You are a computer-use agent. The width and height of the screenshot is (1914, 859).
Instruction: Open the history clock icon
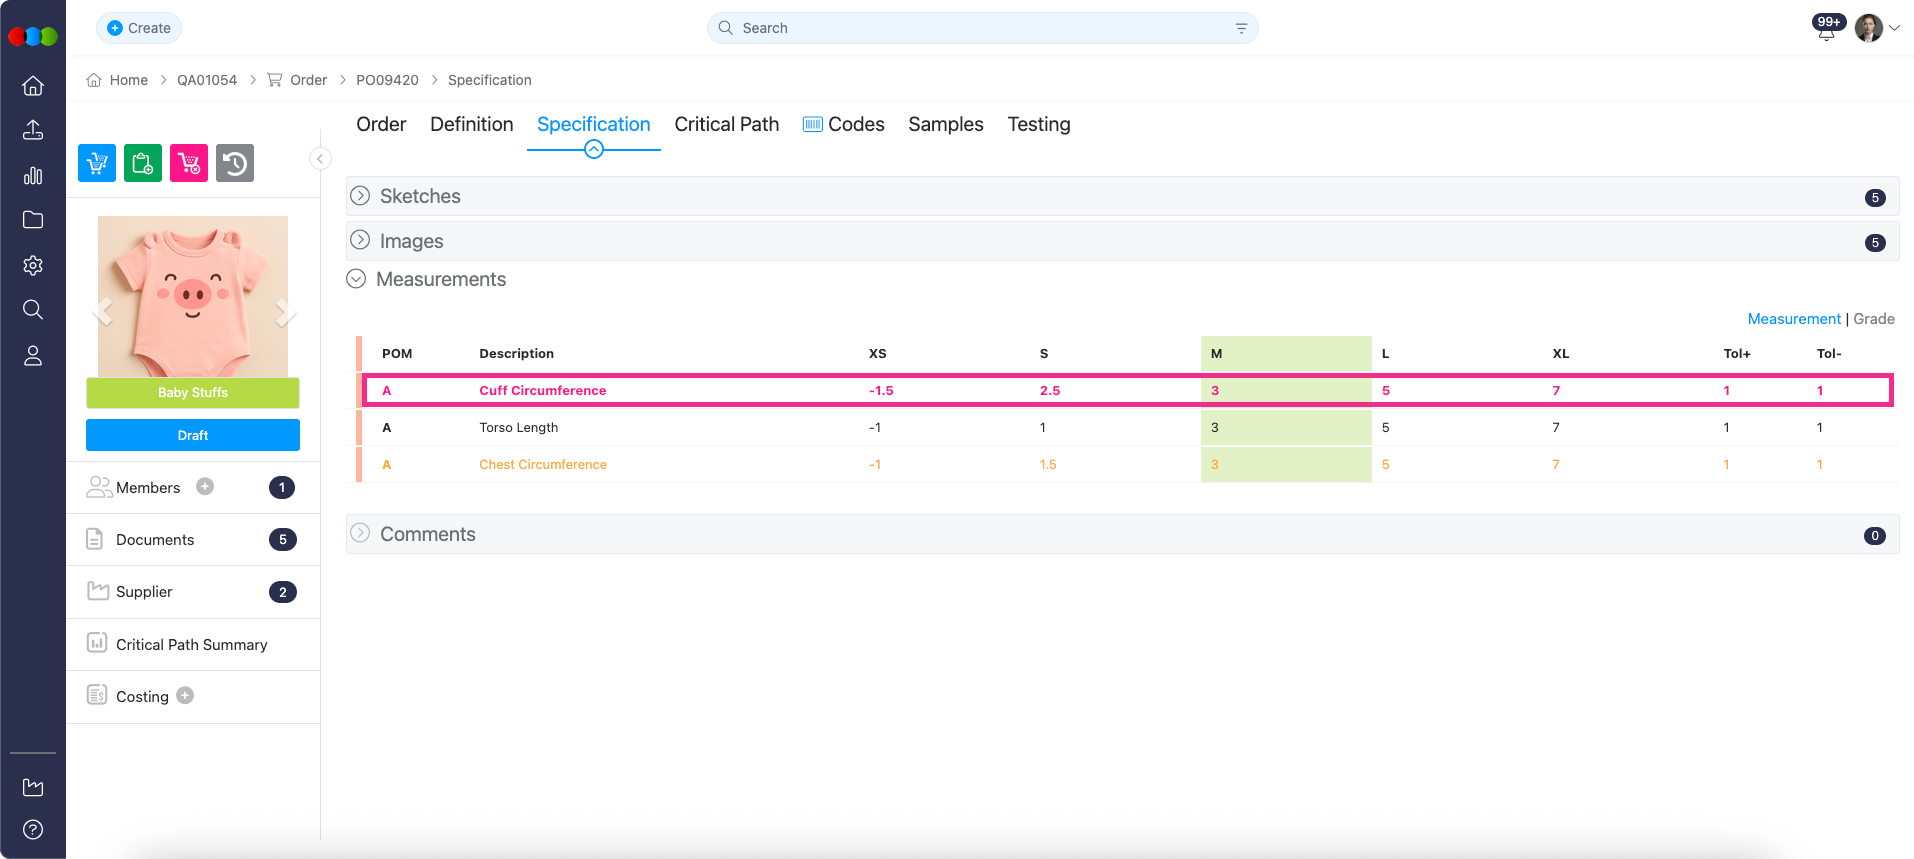pos(235,163)
